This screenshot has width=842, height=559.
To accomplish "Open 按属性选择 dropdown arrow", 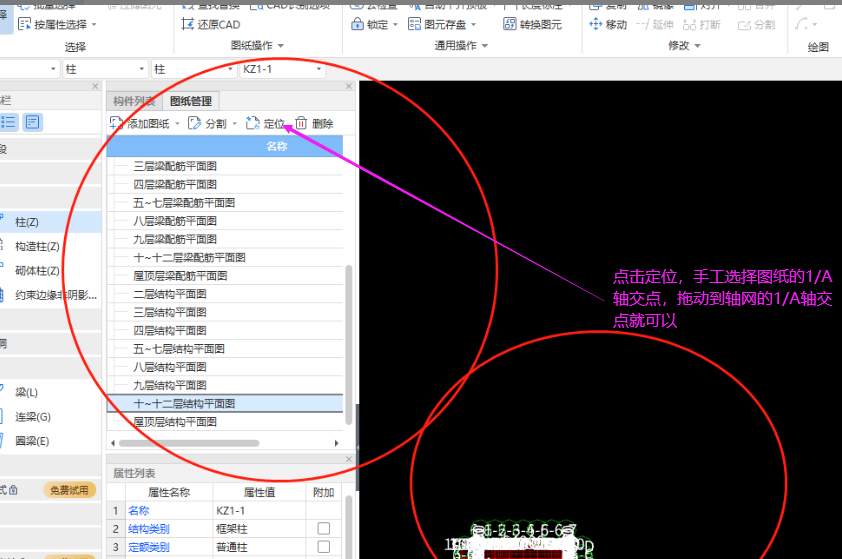I will [94, 25].
